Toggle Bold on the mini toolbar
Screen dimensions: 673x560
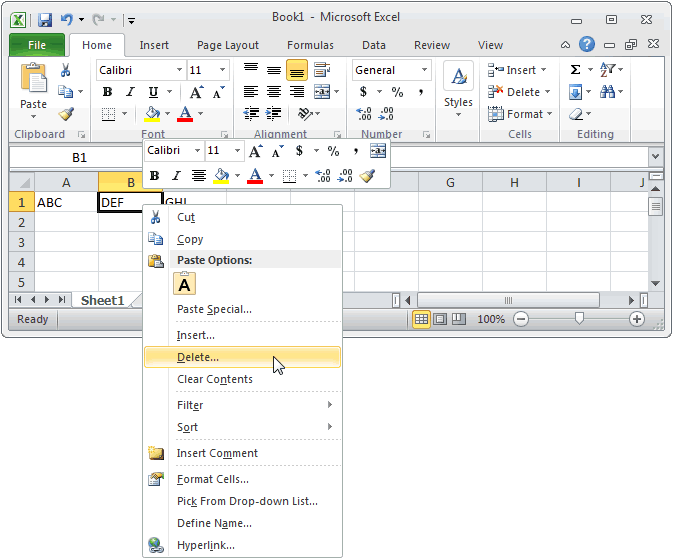pos(155,176)
